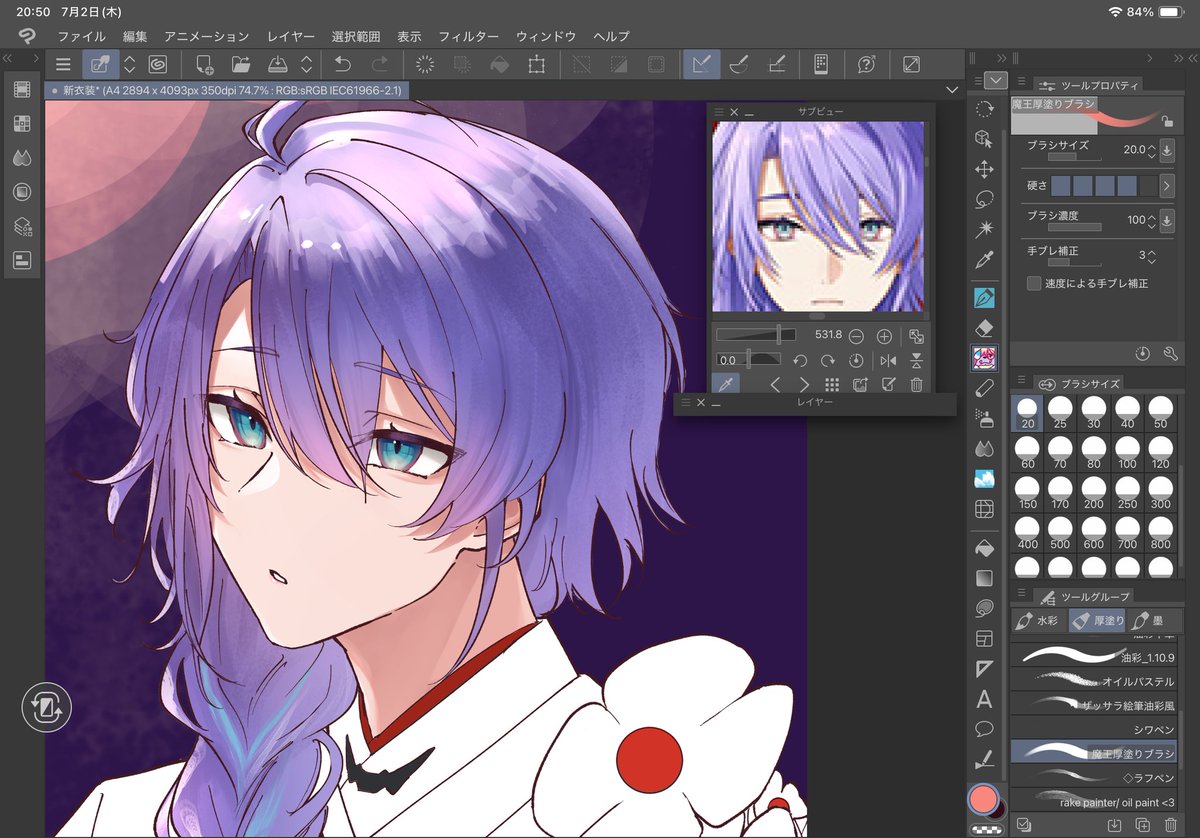Select the Auto select magic wand tool
Screen dimensions: 1200x838
(x=984, y=230)
